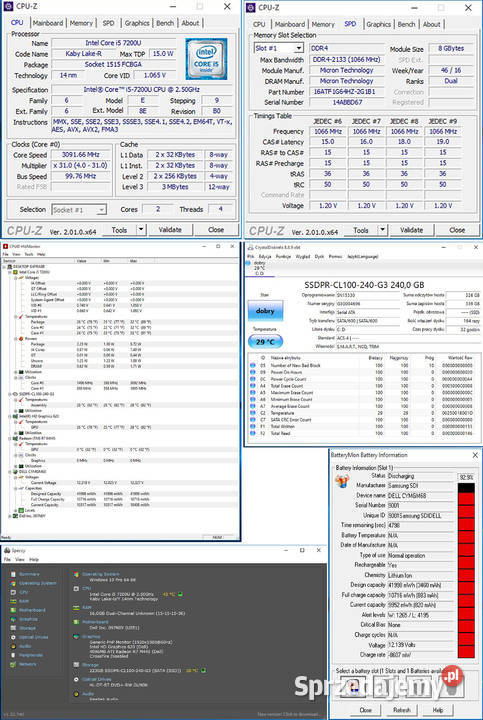The width and height of the screenshot is (483, 720).
Task: Switch to Memory tab in left CPU-Z window
Action: tap(81, 23)
